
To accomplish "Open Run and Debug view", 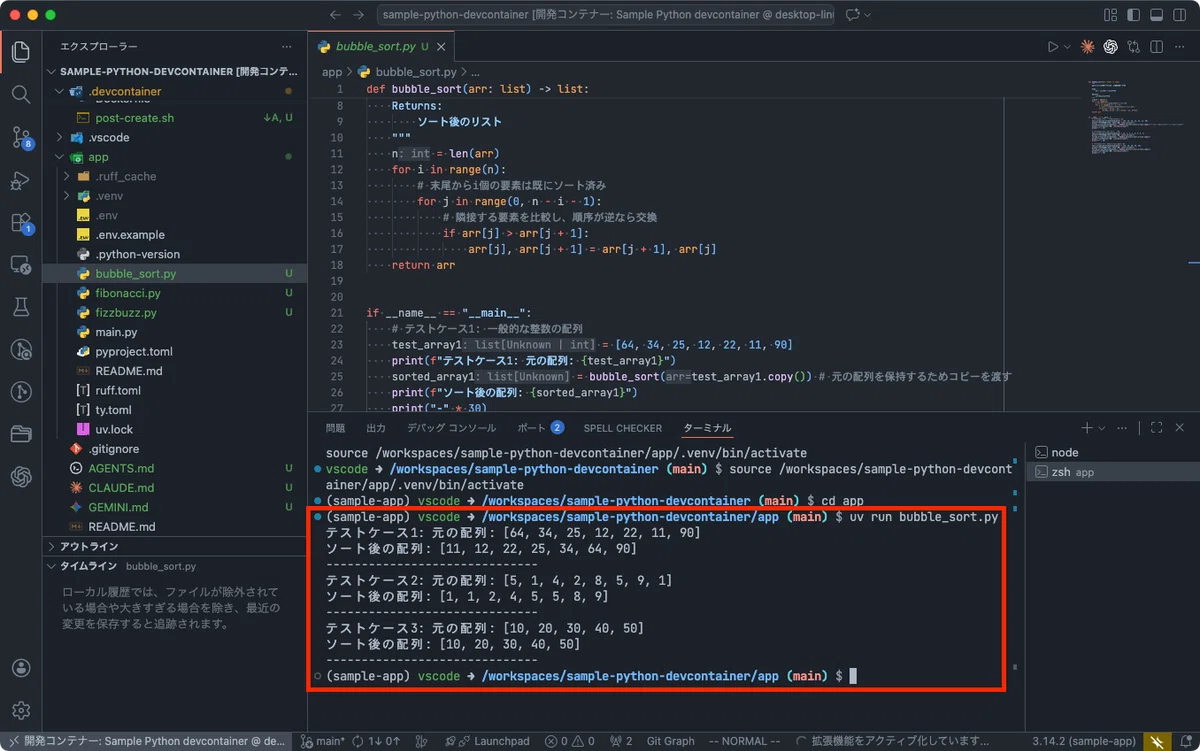I will click(21, 181).
